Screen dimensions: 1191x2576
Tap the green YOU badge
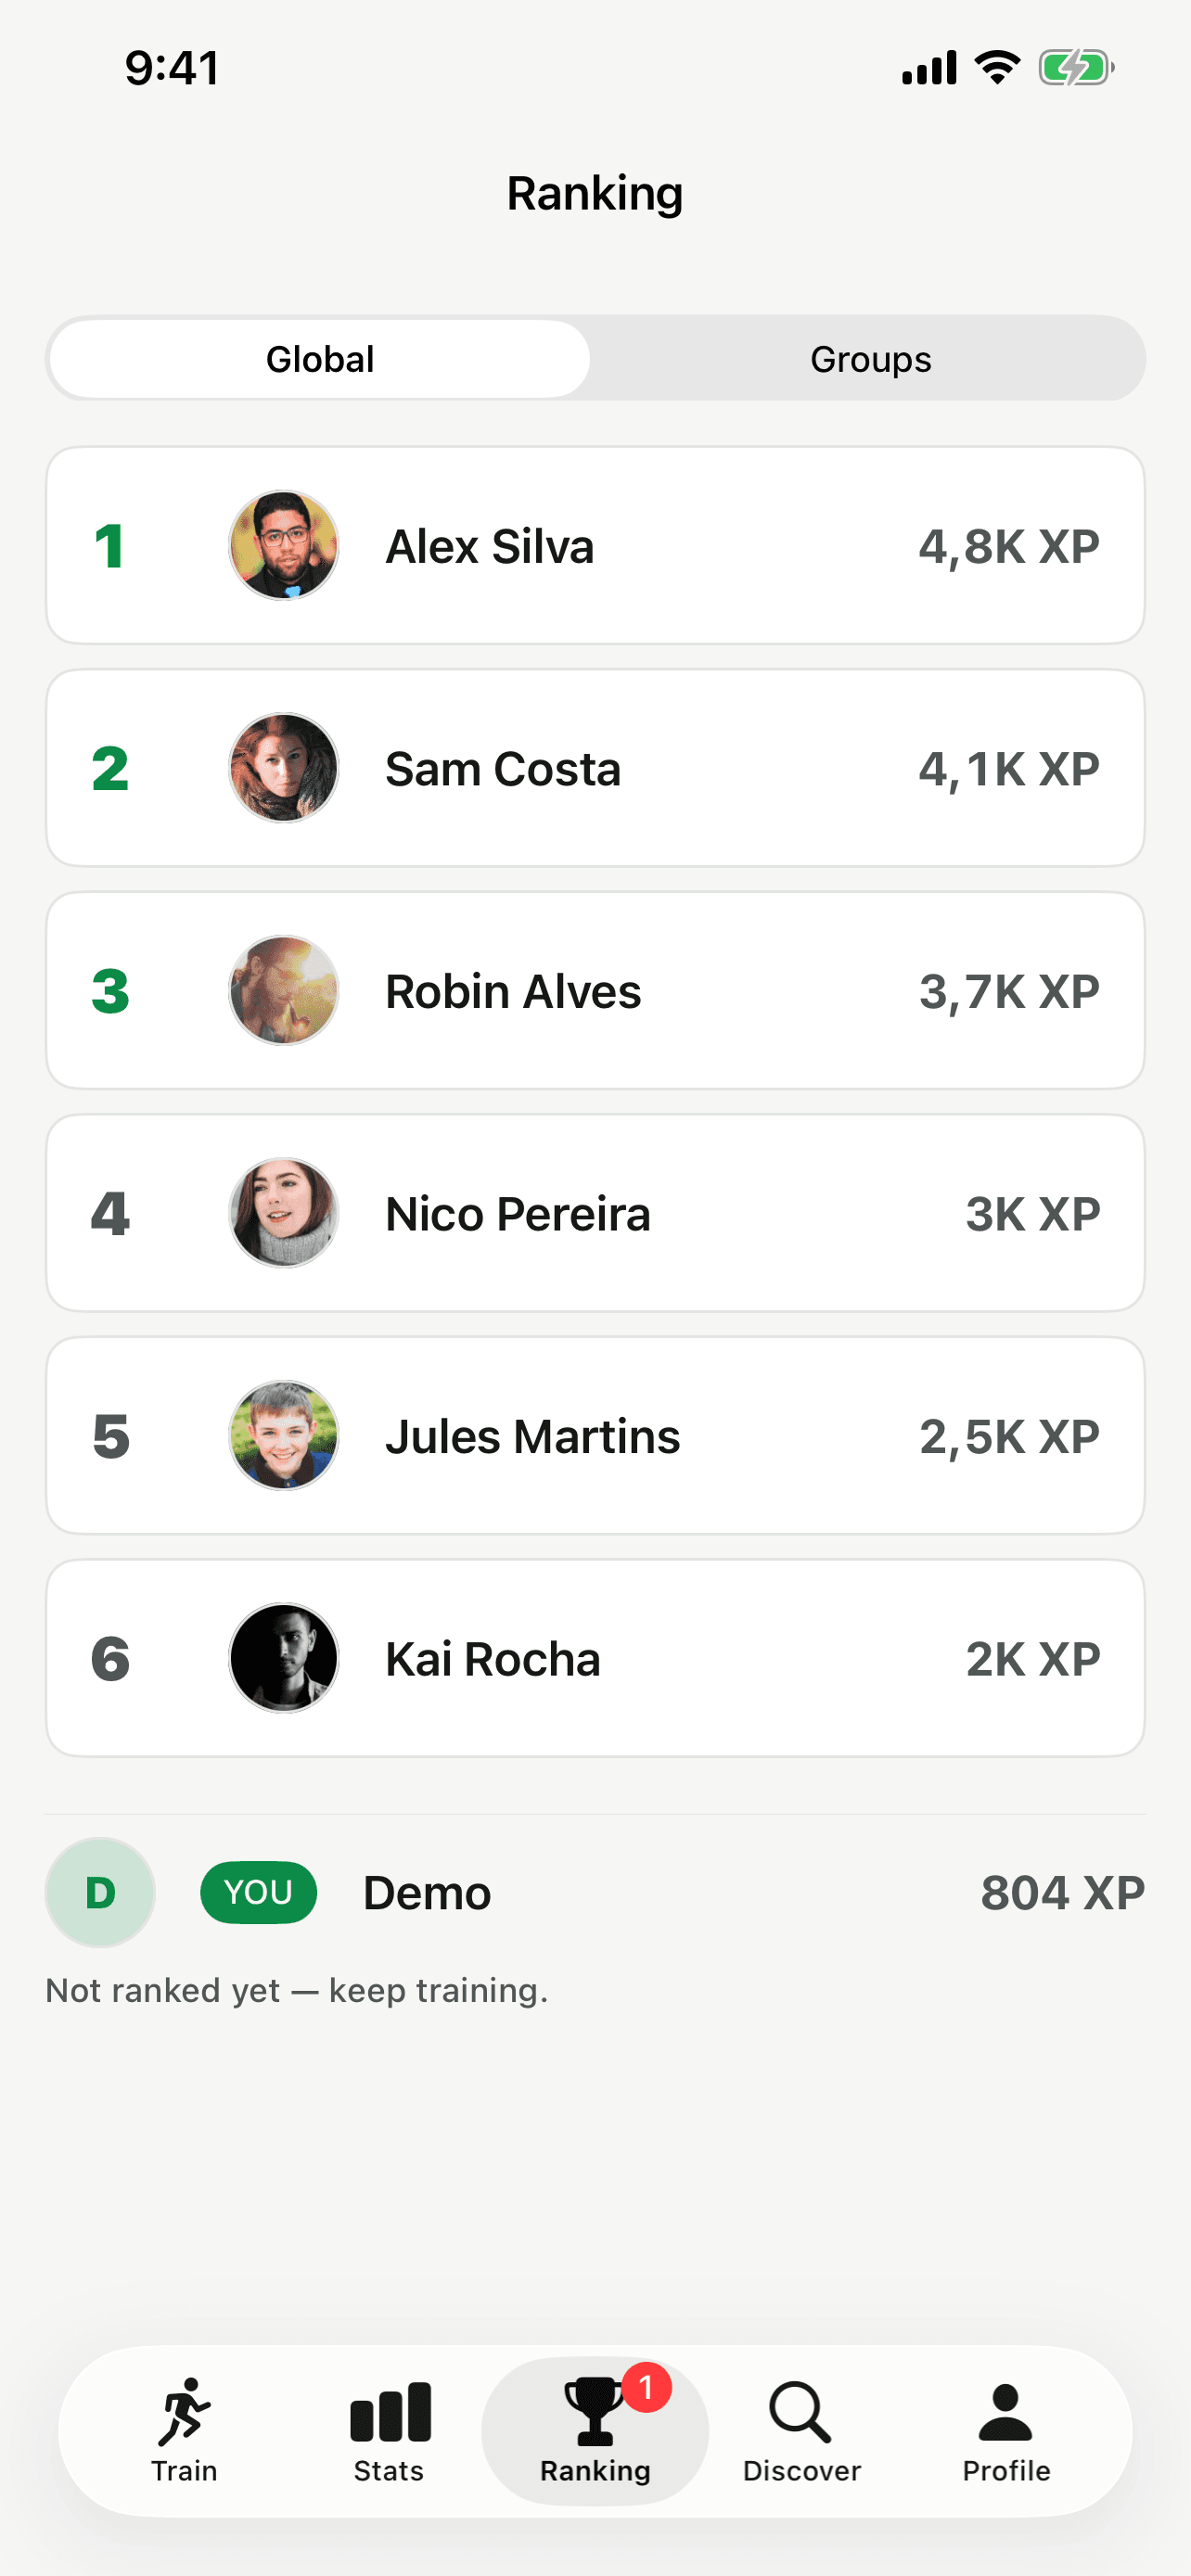tap(259, 1892)
